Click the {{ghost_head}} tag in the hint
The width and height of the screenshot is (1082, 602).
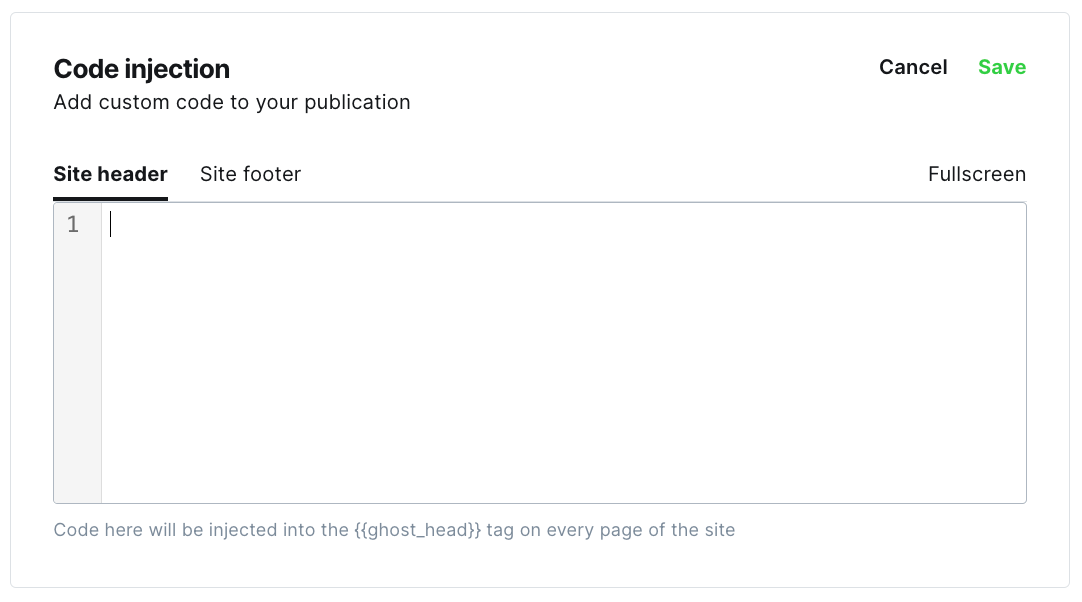point(417,530)
